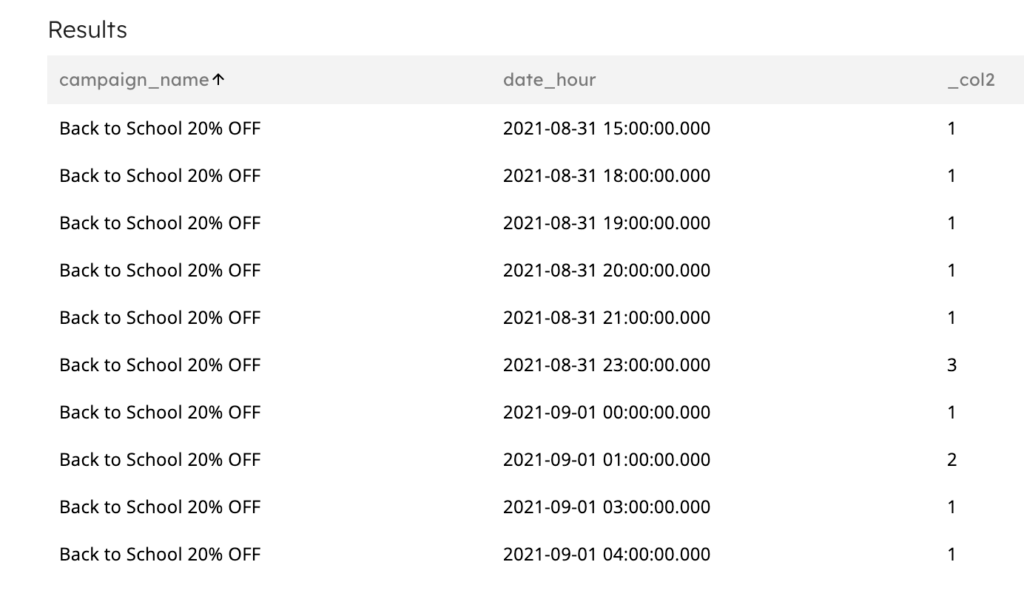Click the 2021-08-31 20:00:00.000 timestamp

606,270
